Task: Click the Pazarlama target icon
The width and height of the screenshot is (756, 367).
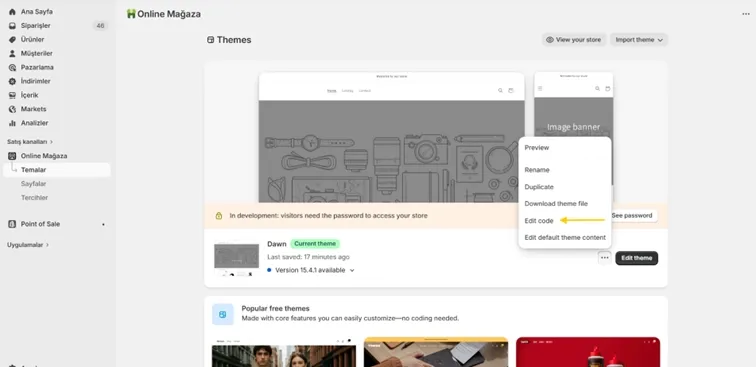Action: [x=12, y=68]
